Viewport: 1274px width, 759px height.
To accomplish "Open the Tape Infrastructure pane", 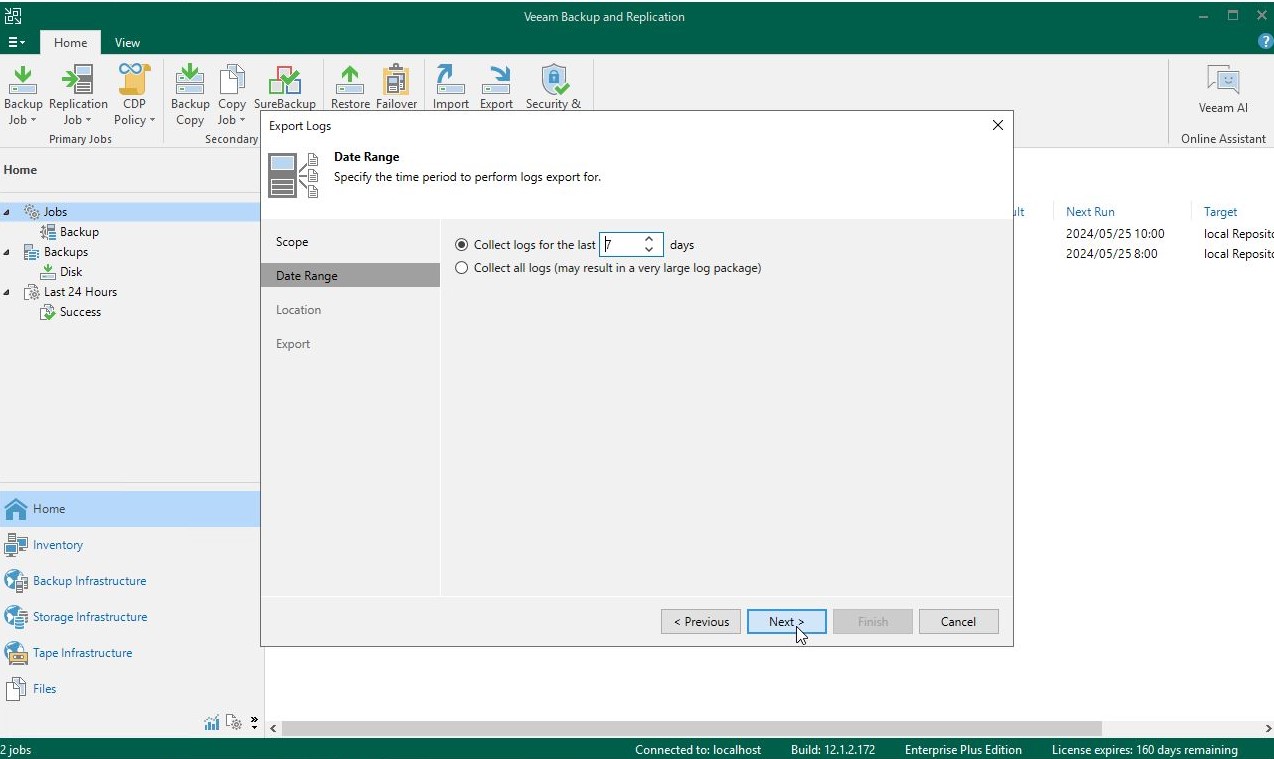I will 130,653.
